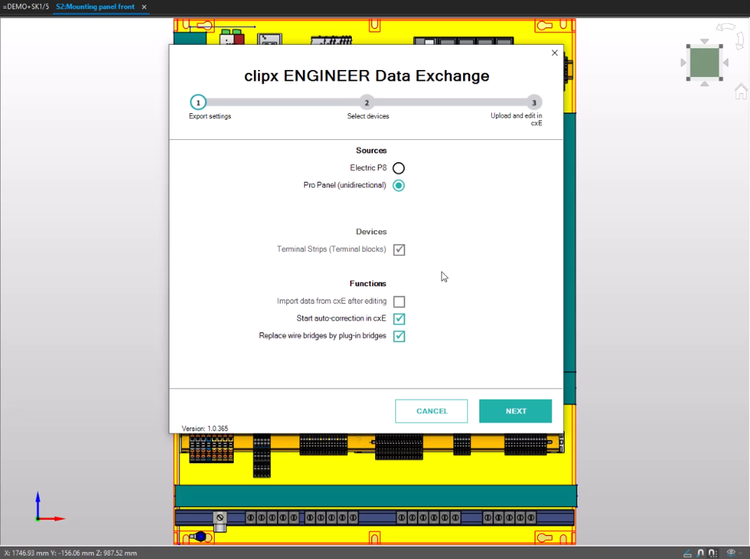The height and width of the screenshot is (559, 750).
Task: Click the view cube left arrow
Action: coord(684,64)
